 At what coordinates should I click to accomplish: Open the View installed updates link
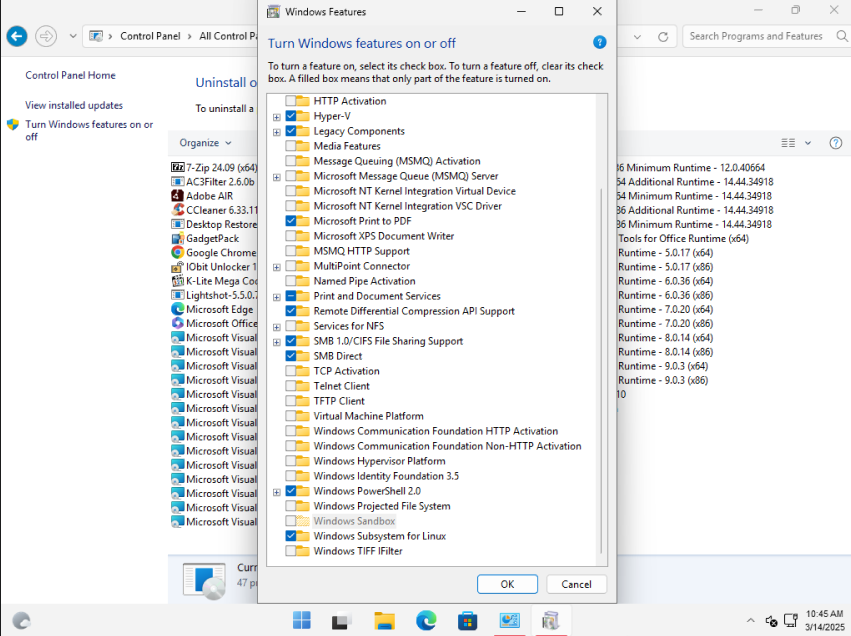[74, 105]
